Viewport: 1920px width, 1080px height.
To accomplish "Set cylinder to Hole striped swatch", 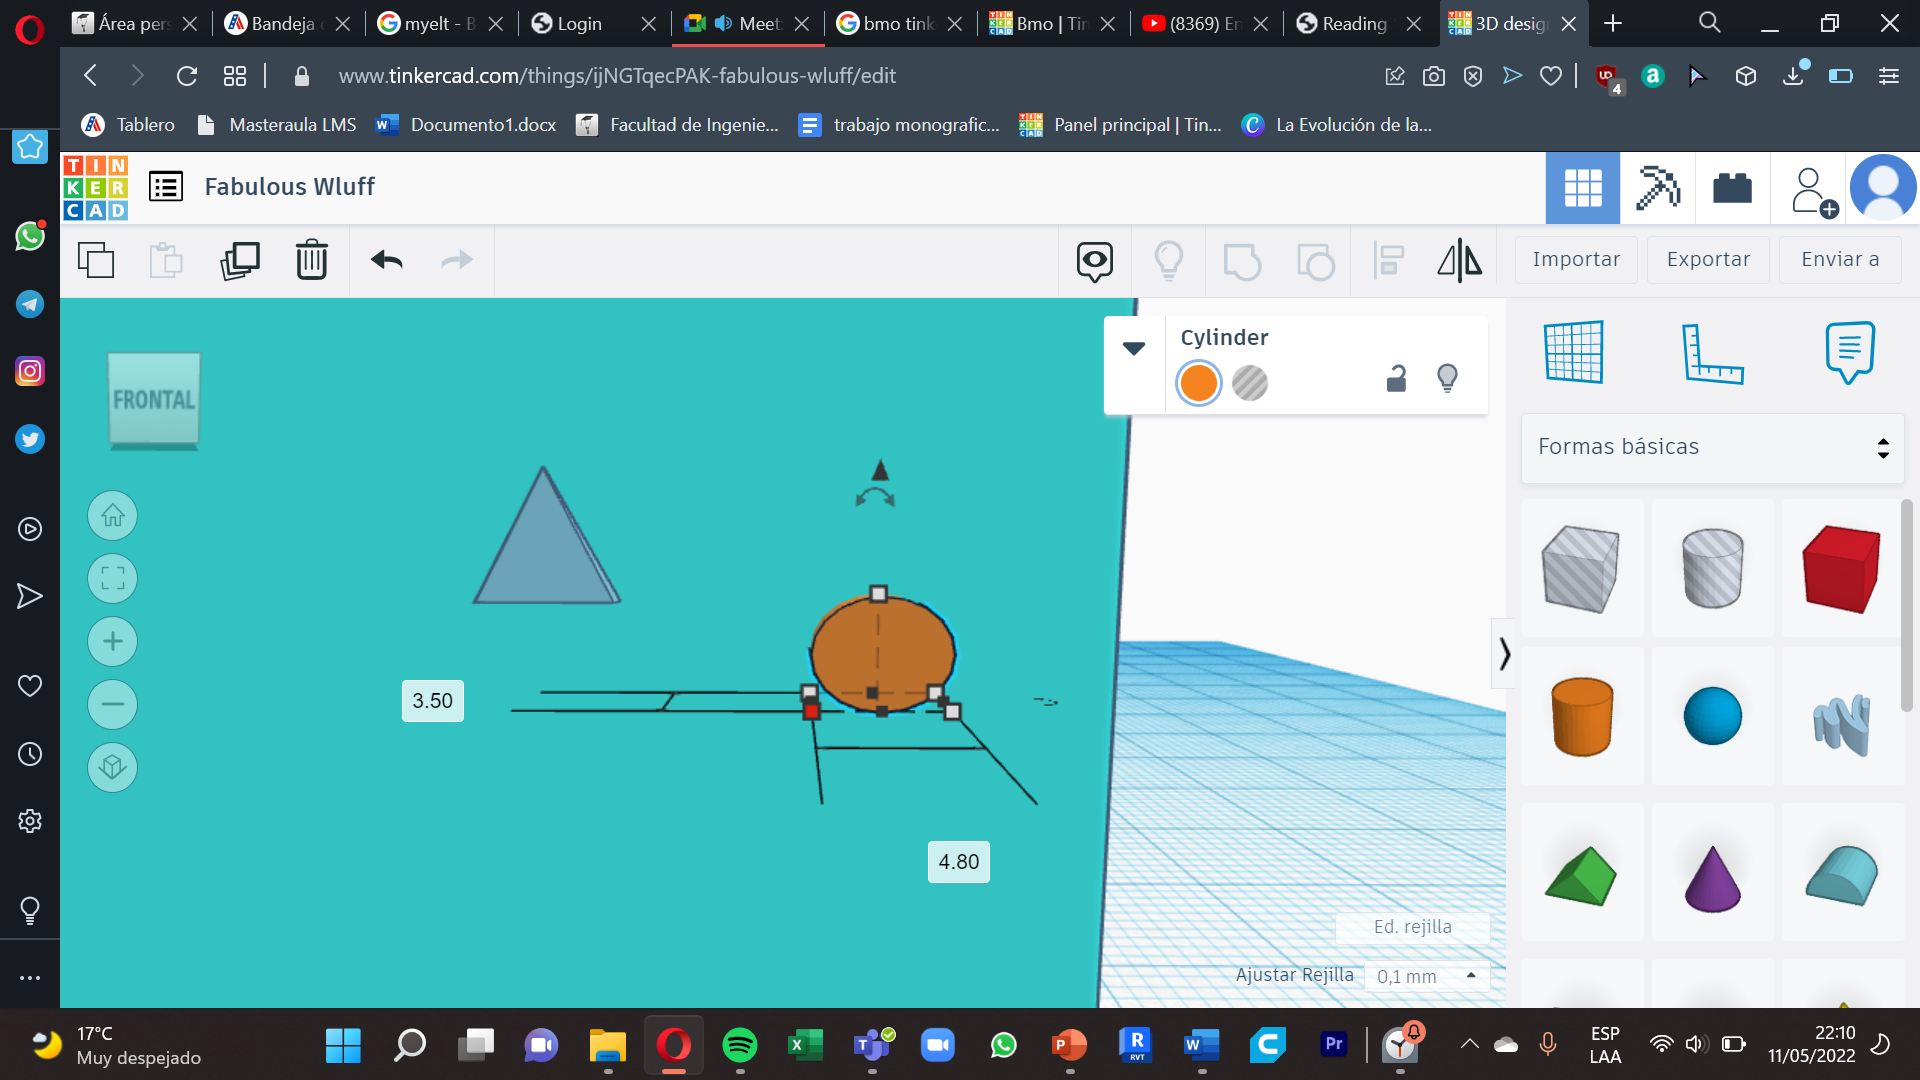I will pos(1250,383).
